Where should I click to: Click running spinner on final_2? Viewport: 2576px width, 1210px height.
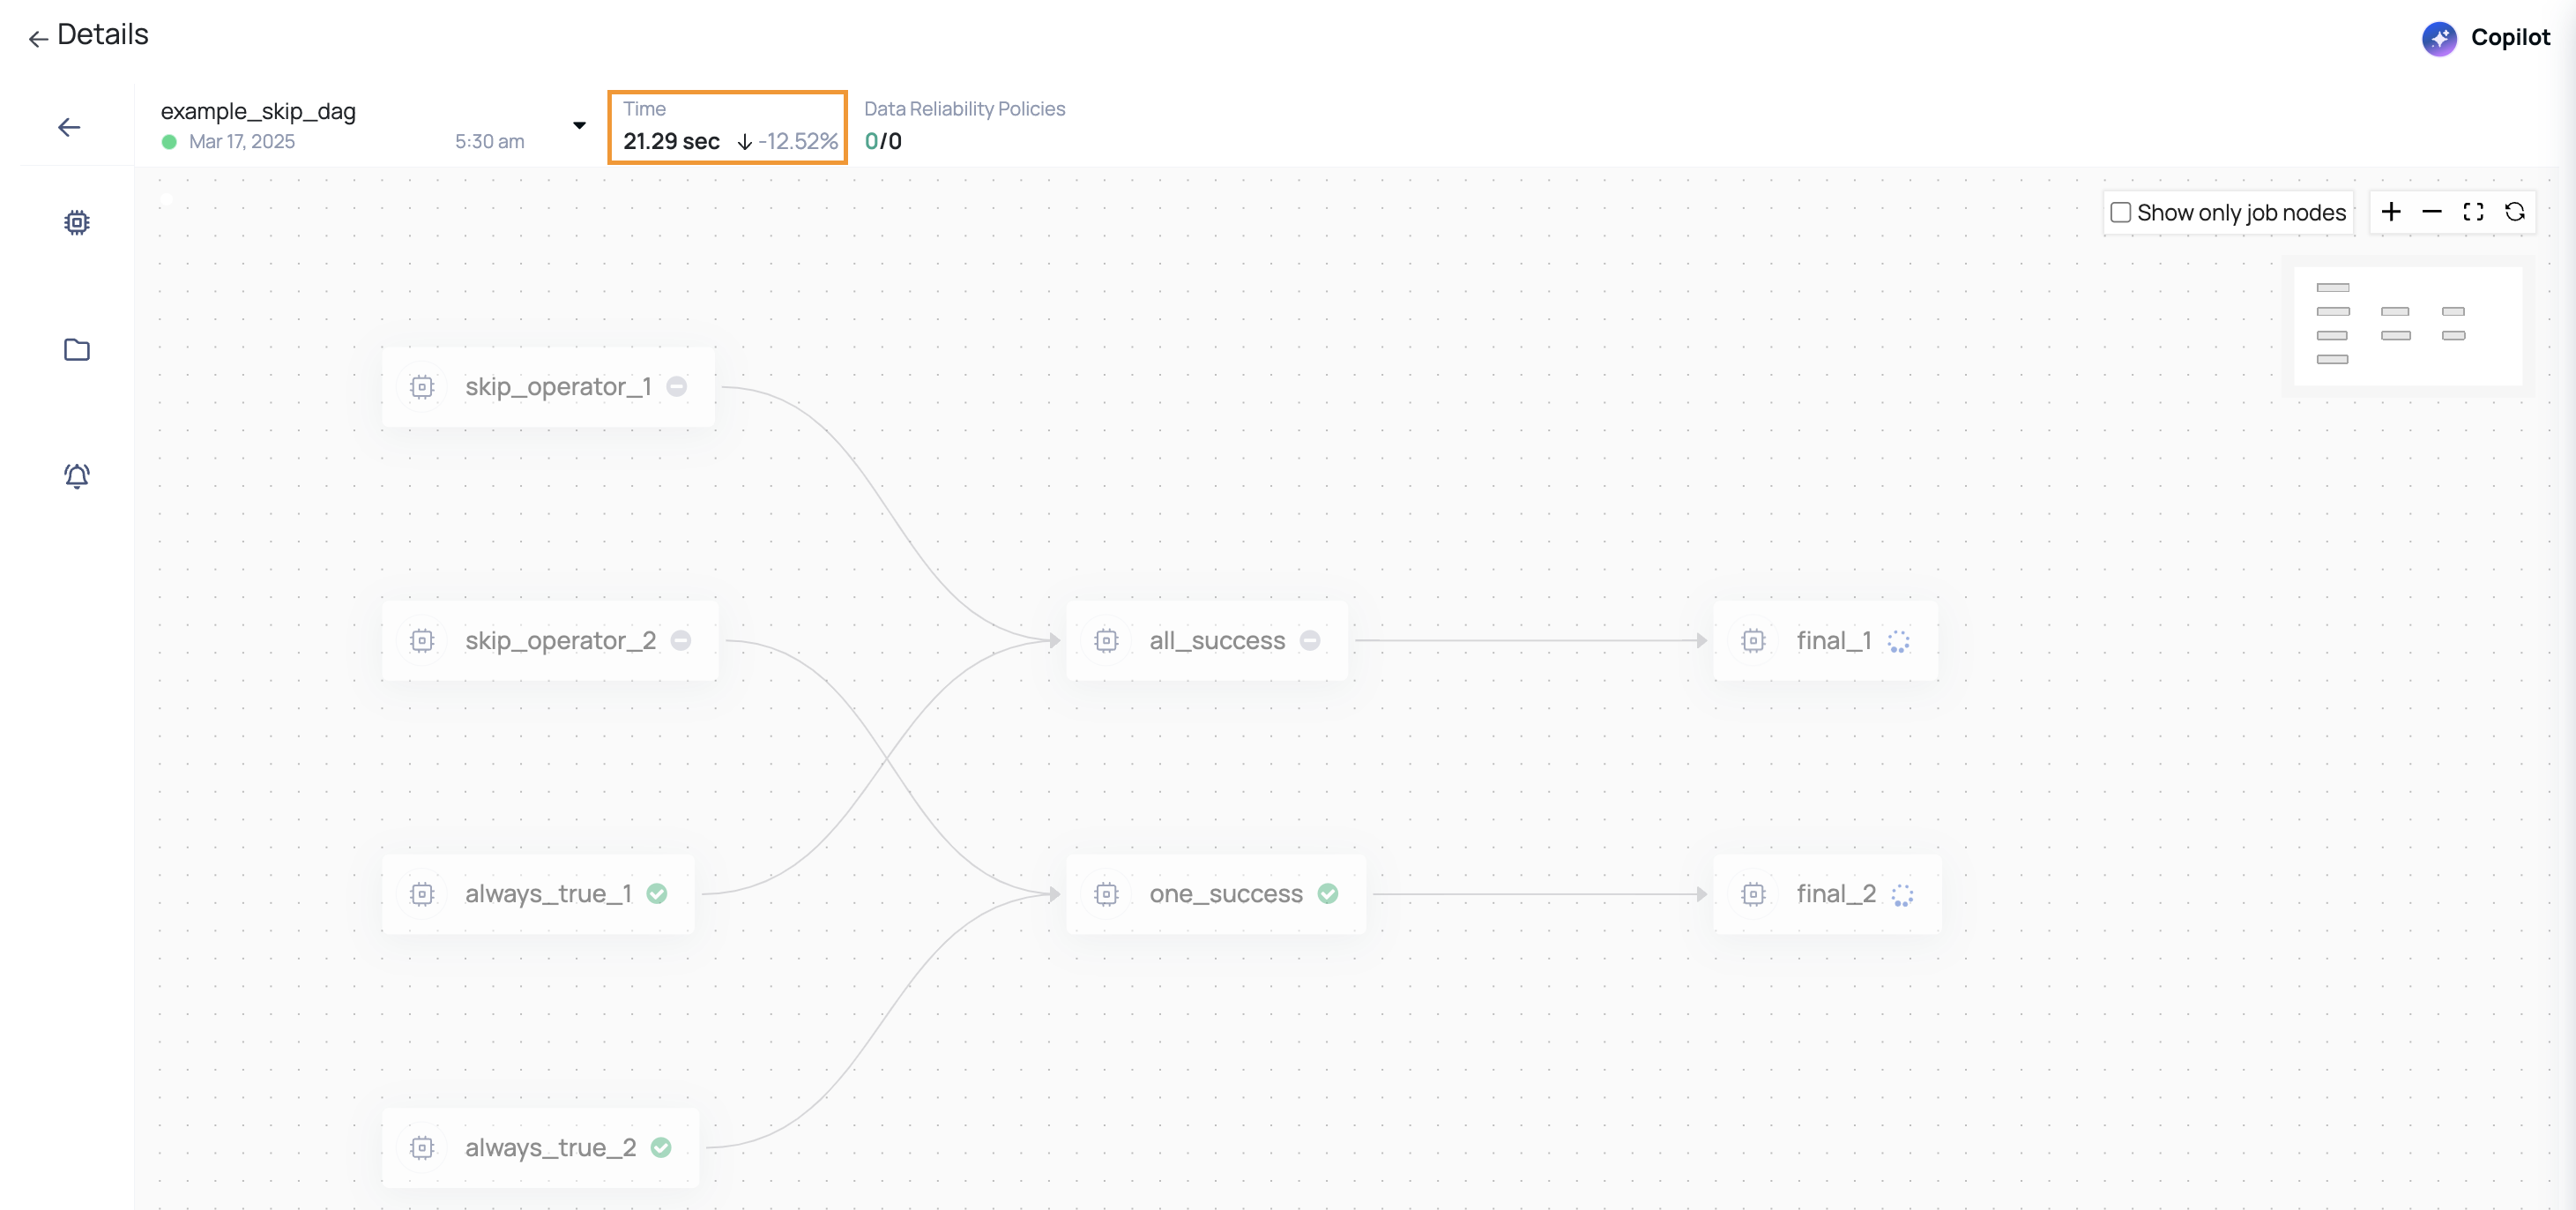click(x=1903, y=895)
